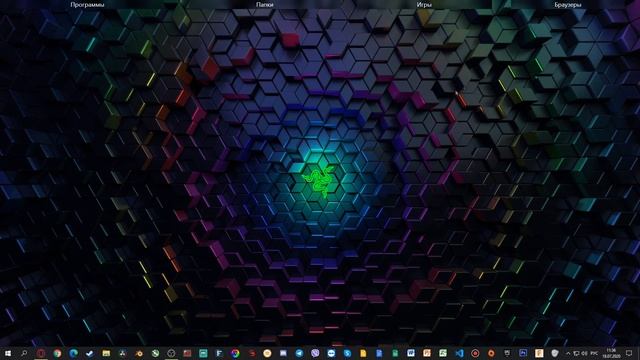
Task: Launch Skype from the taskbar
Action: pos(347,353)
